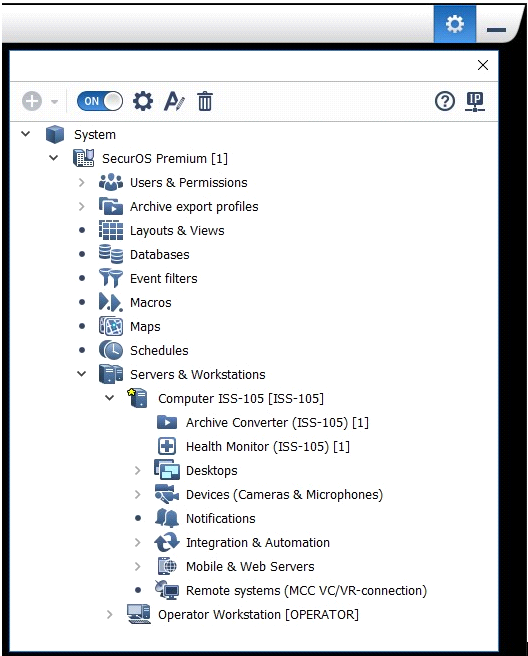This screenshot has width=528, height=656.
Task: Click the Event filters funnel icon
Action: 111,278
